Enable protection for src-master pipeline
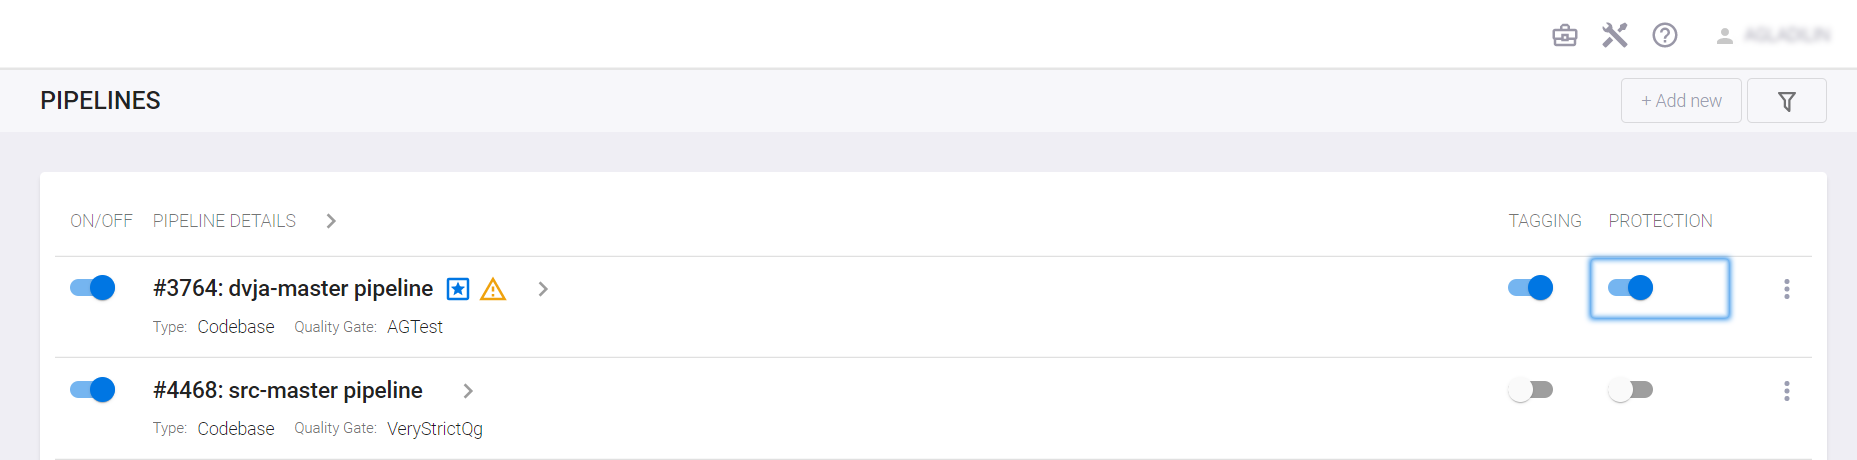1857x460 pixels. click(1630, 390)
